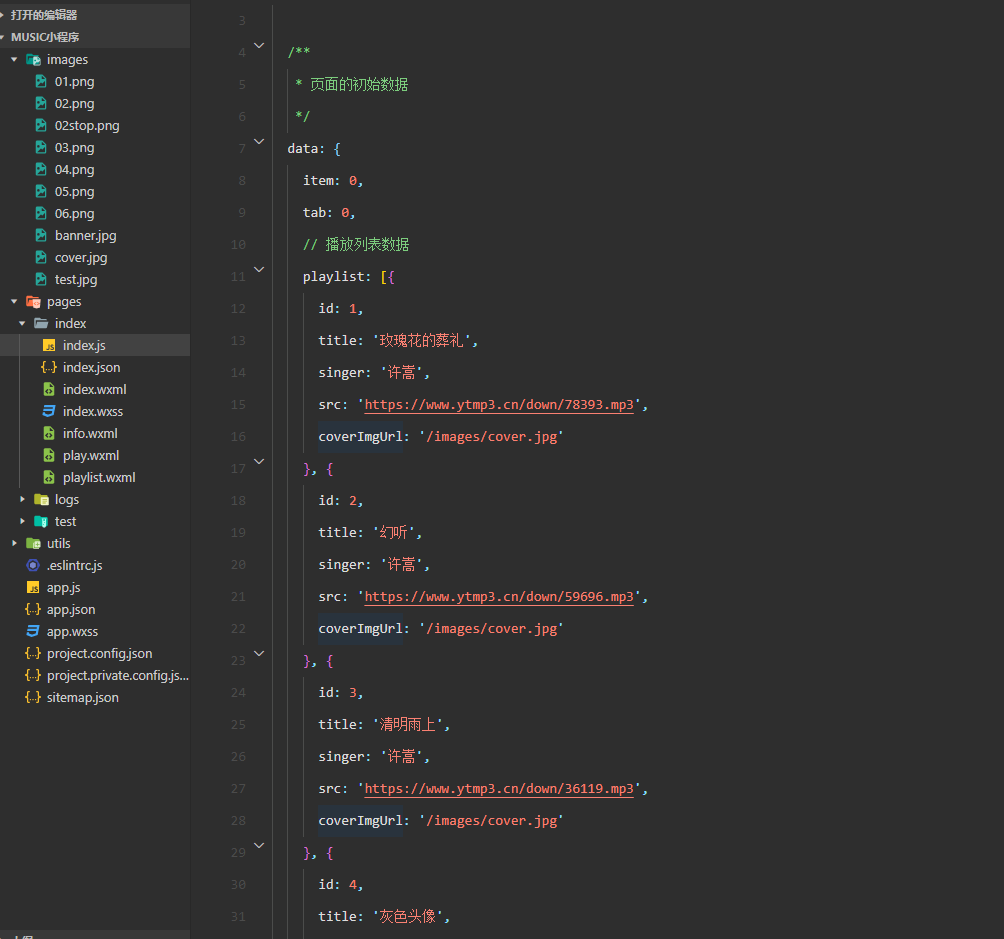The height and width of the screenshot is (939, 1004).
Task: Click the logs folder icon
Action: pyautogui.click(x=41, y=500)
